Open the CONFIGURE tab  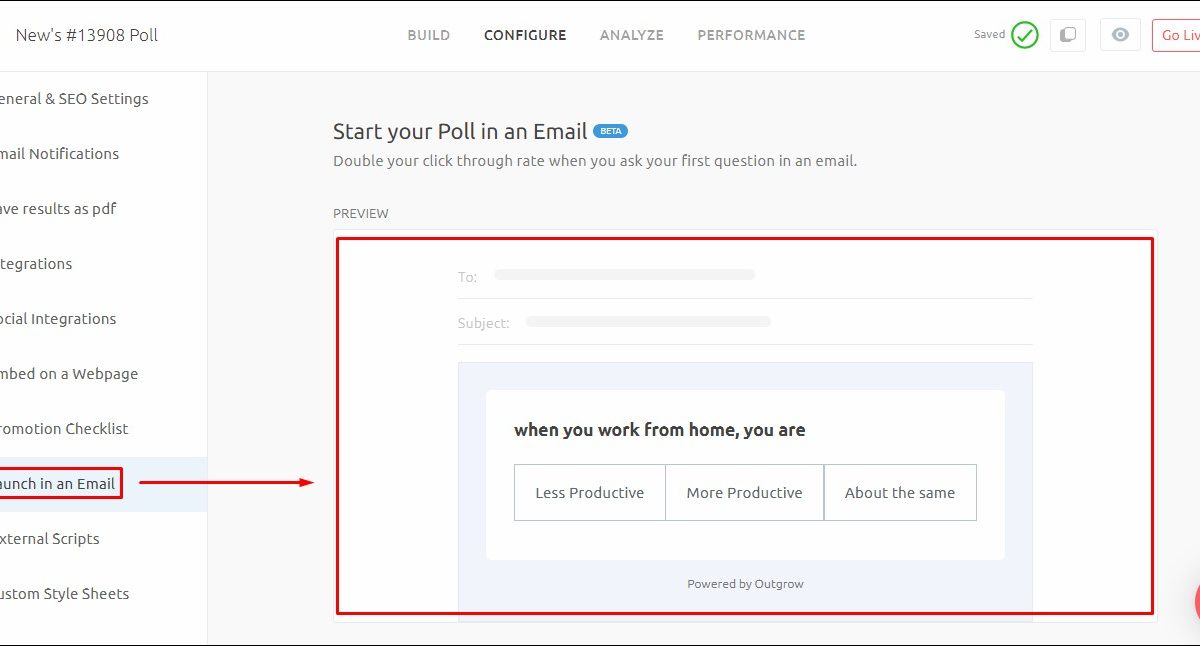525,35
